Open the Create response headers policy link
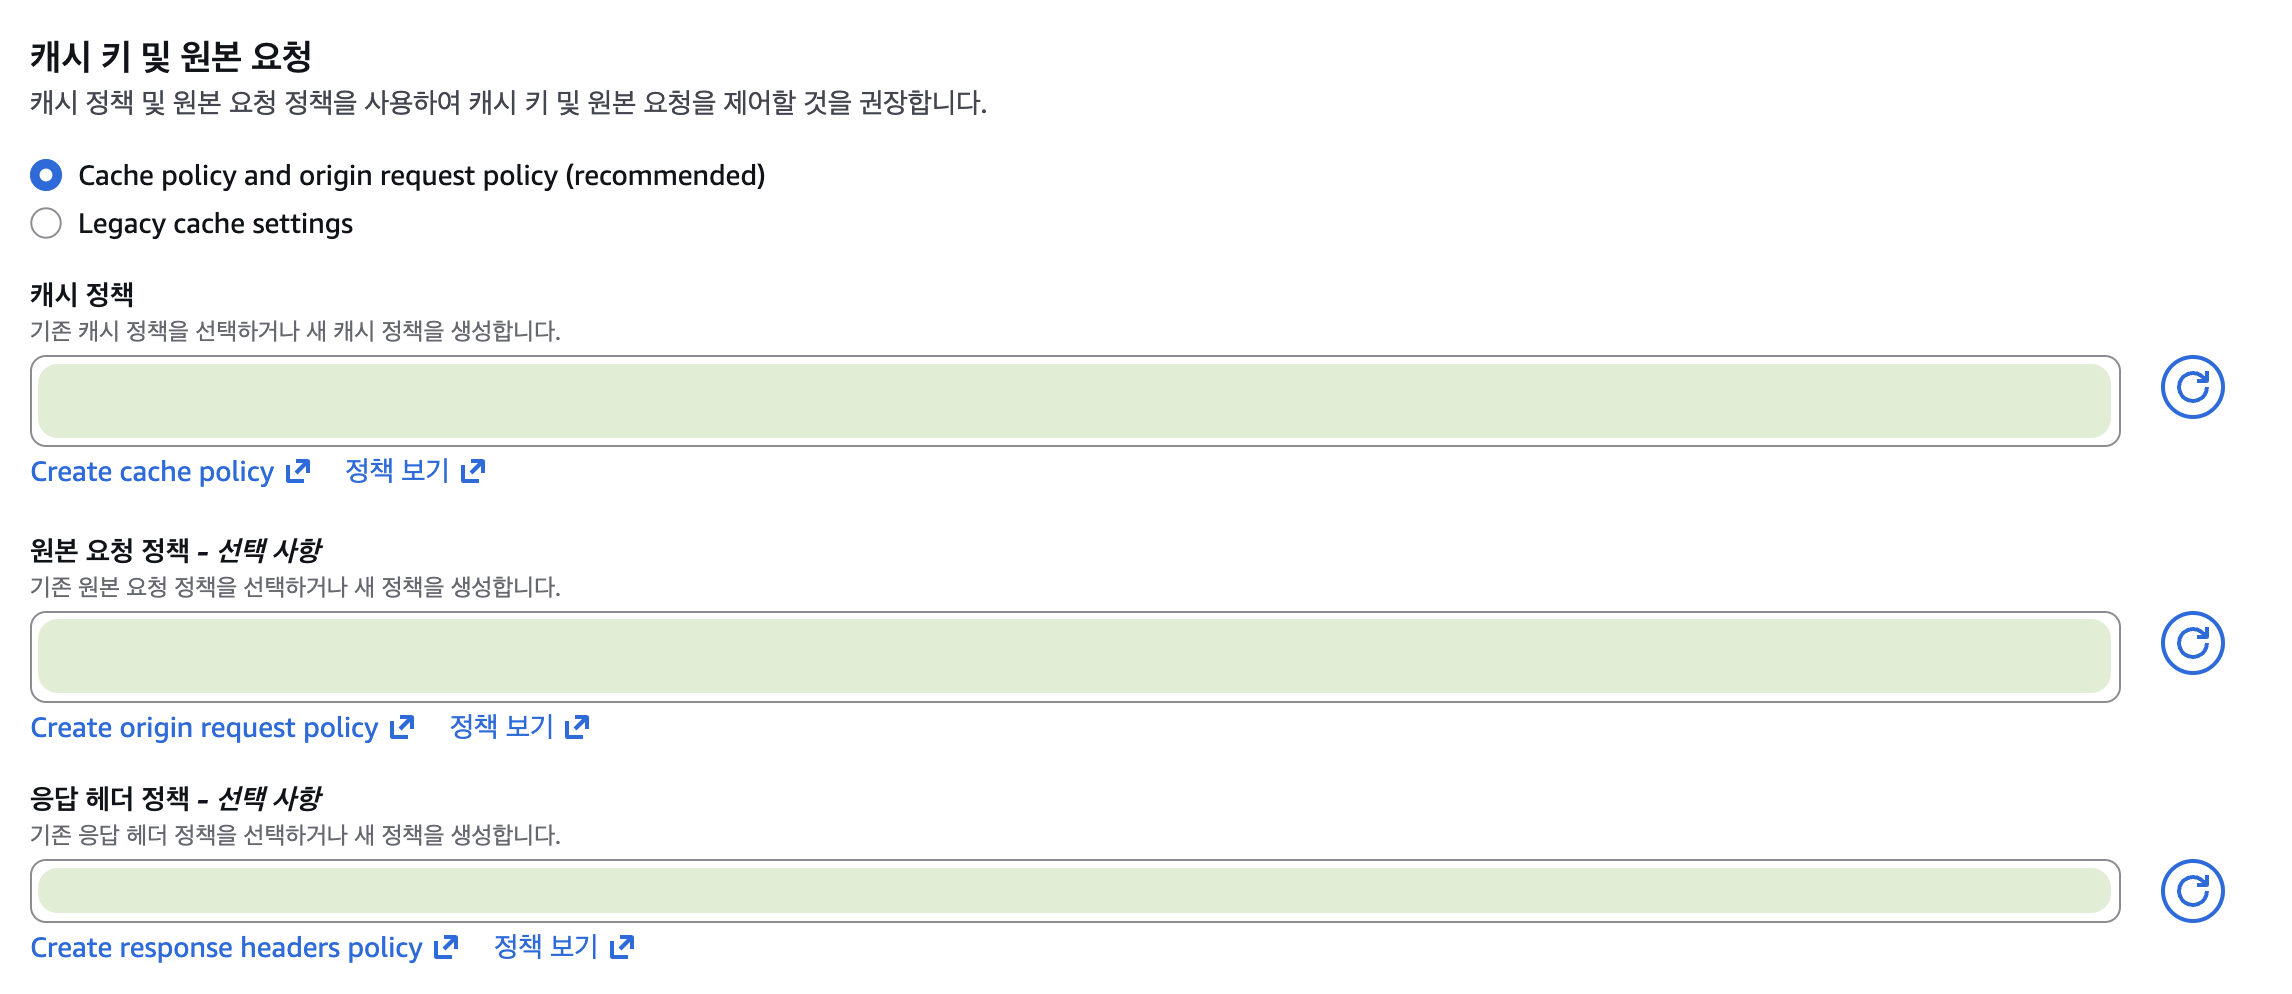 225,945
